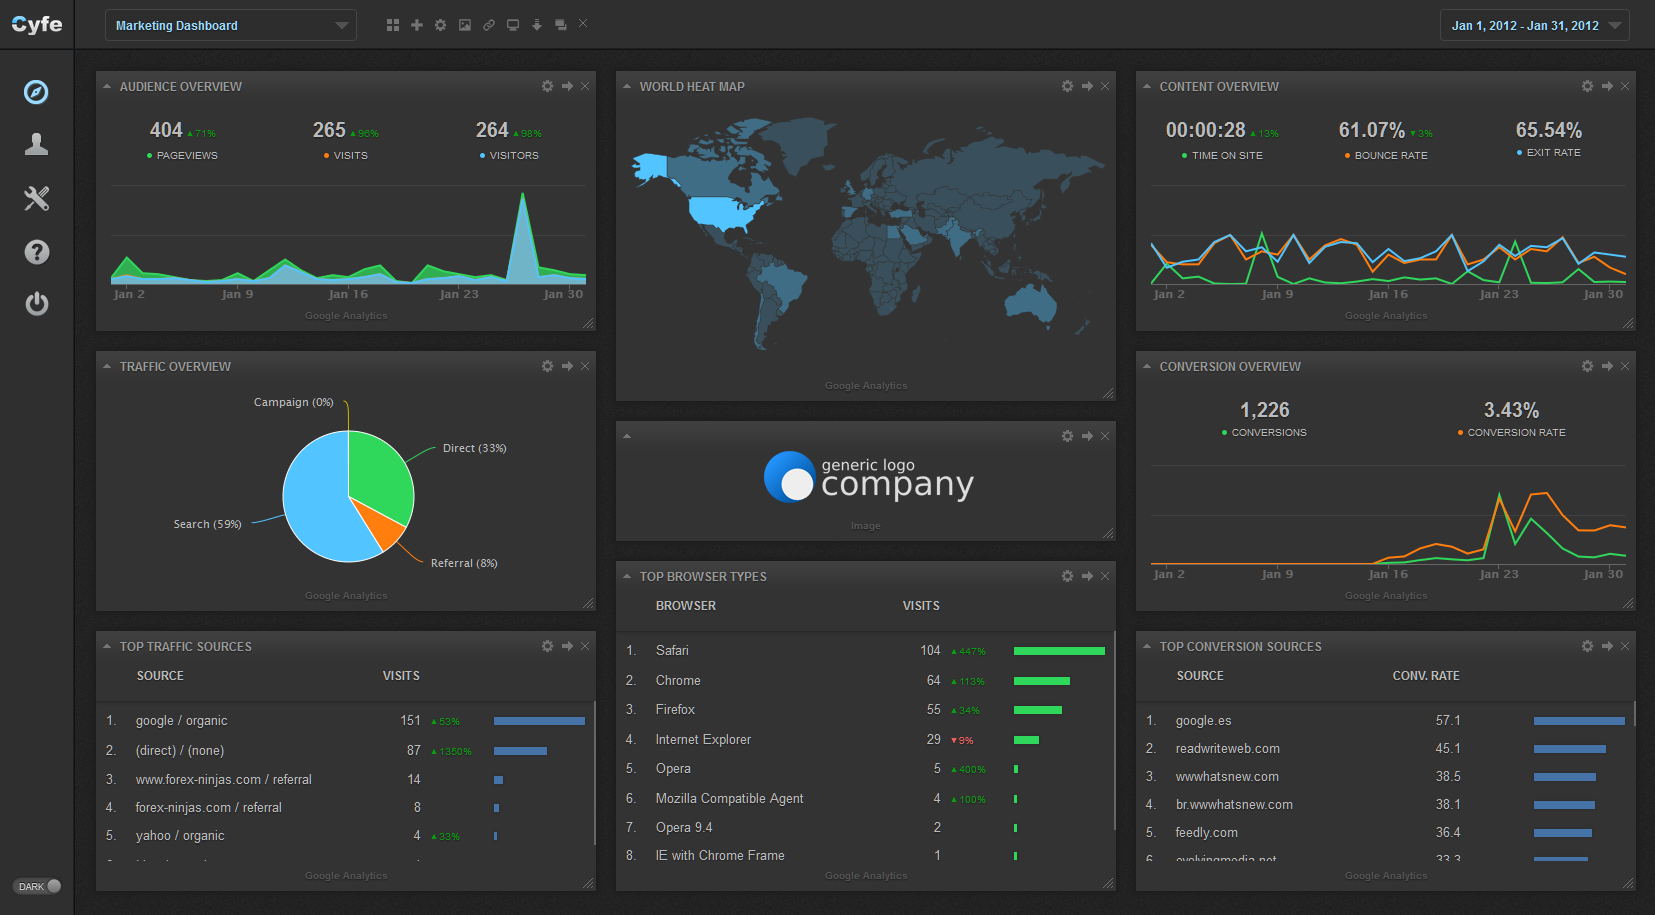Click the arrow icon on Conversion Overview widget
Screen dimensions: 1655x915
click(x=1606, y=366)
